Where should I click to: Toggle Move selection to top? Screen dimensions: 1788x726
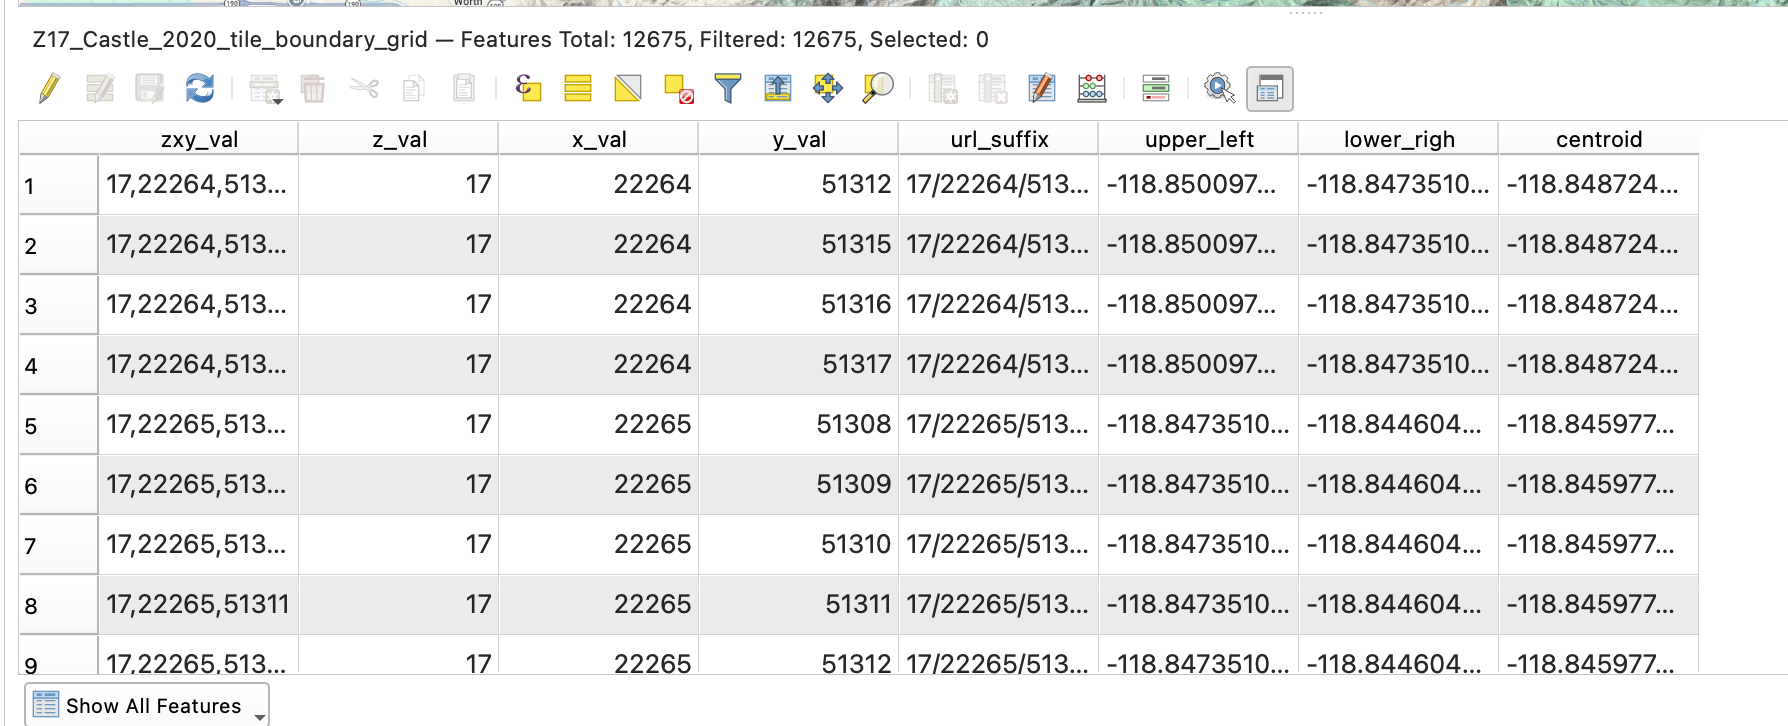[778, 89]
